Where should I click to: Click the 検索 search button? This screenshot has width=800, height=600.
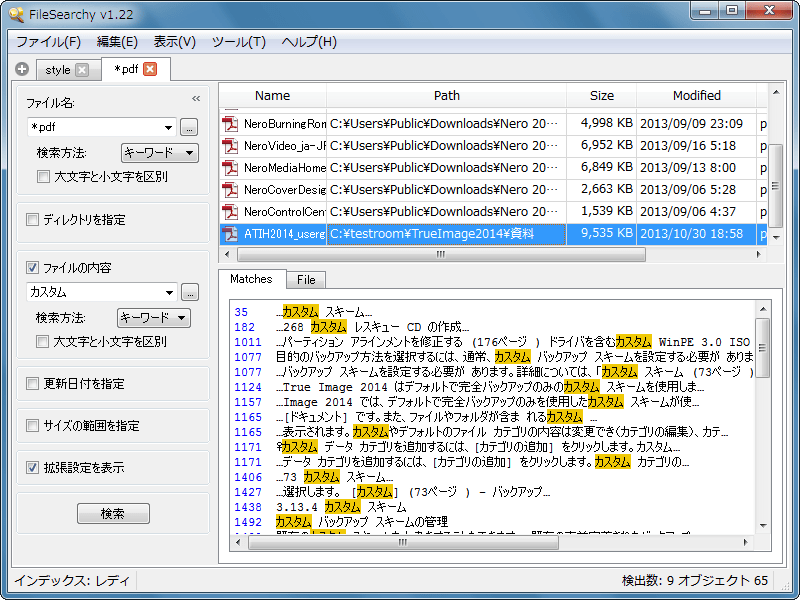click(113, 513)
